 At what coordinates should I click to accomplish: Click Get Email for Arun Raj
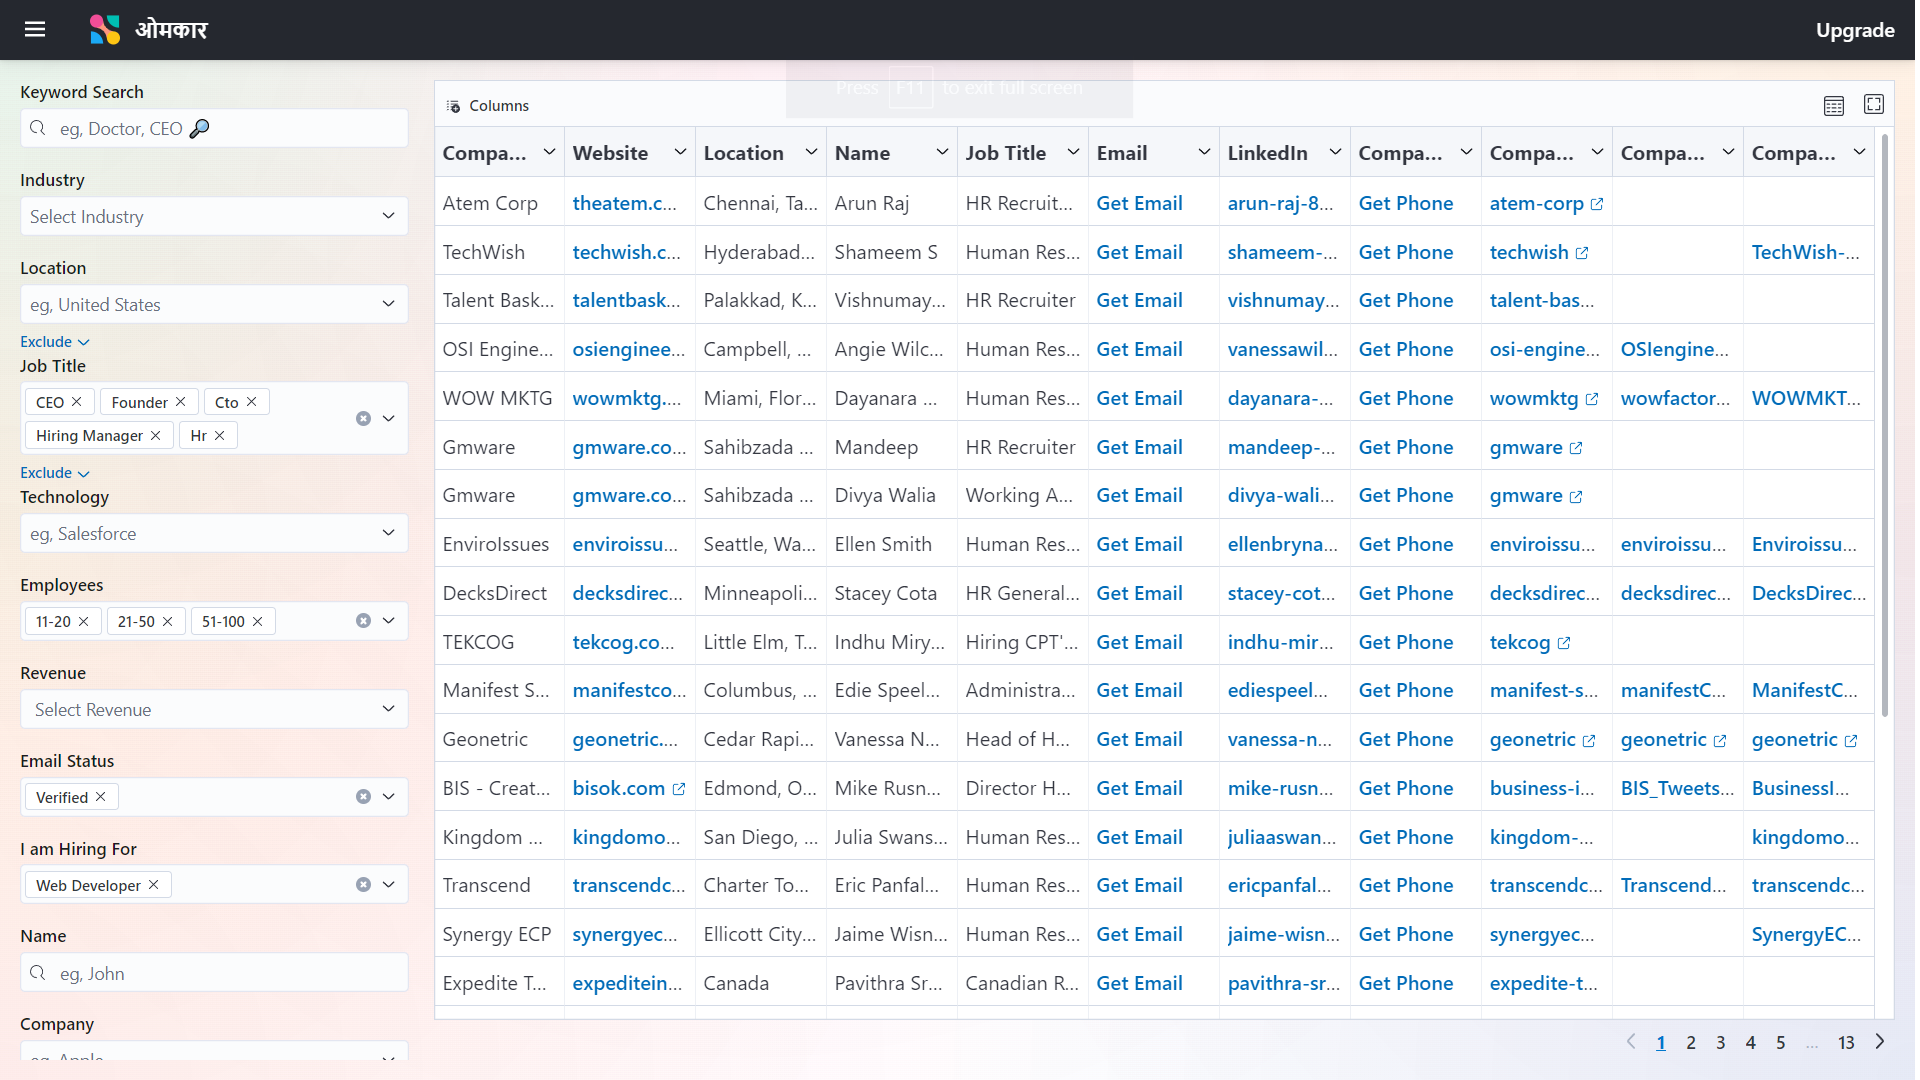(1139, 203)
